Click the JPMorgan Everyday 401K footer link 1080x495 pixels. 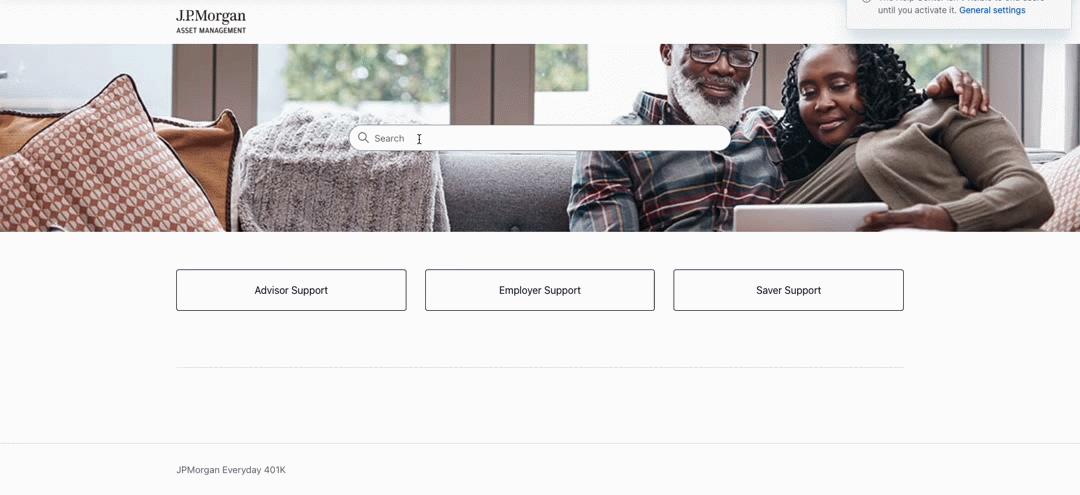tap(231, 470)
